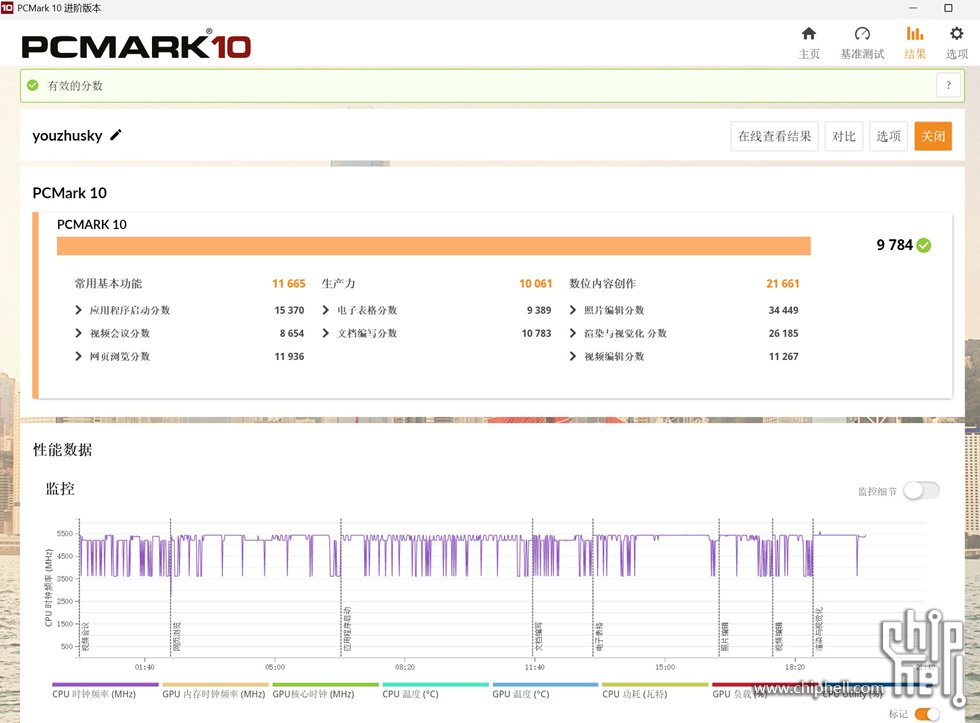Click the orange PCMARK 10 score bar
The height and width of the screenshot is (723, 980).
[x=434, y=246]
